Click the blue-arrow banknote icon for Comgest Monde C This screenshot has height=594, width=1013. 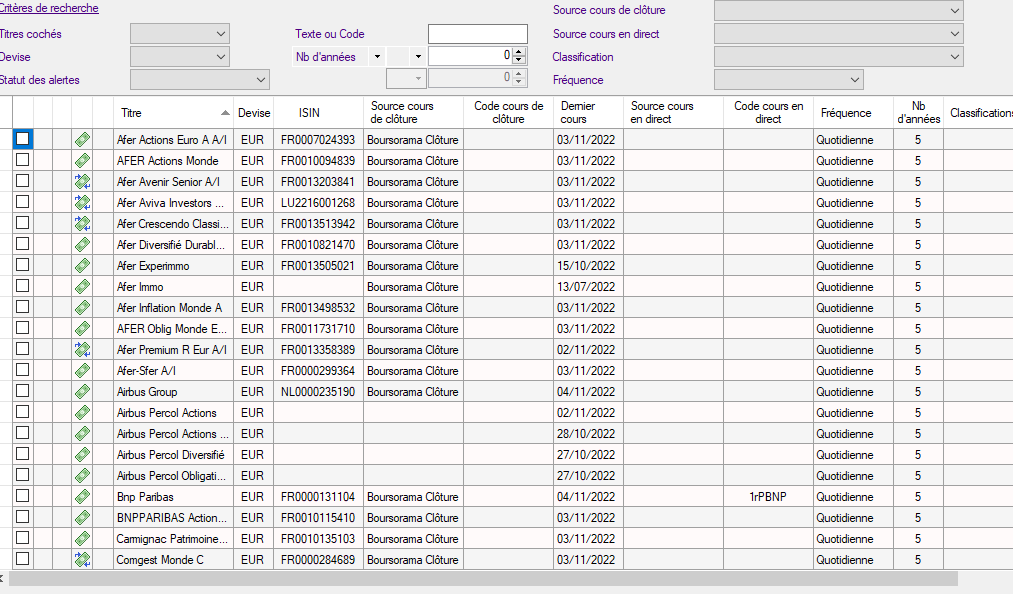[x=82, y=560]
